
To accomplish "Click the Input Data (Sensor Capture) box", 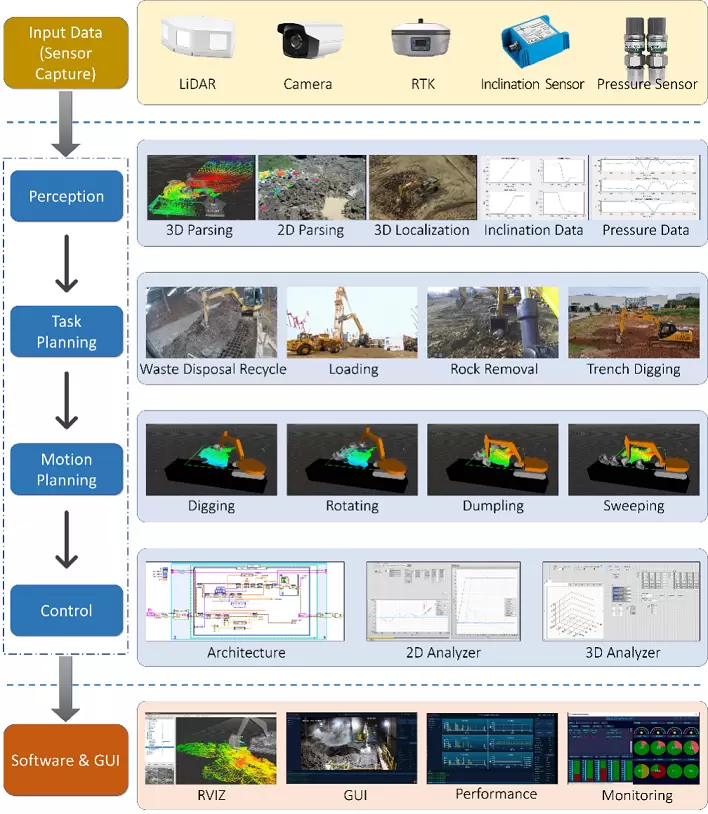I will (x=64, y=54).
